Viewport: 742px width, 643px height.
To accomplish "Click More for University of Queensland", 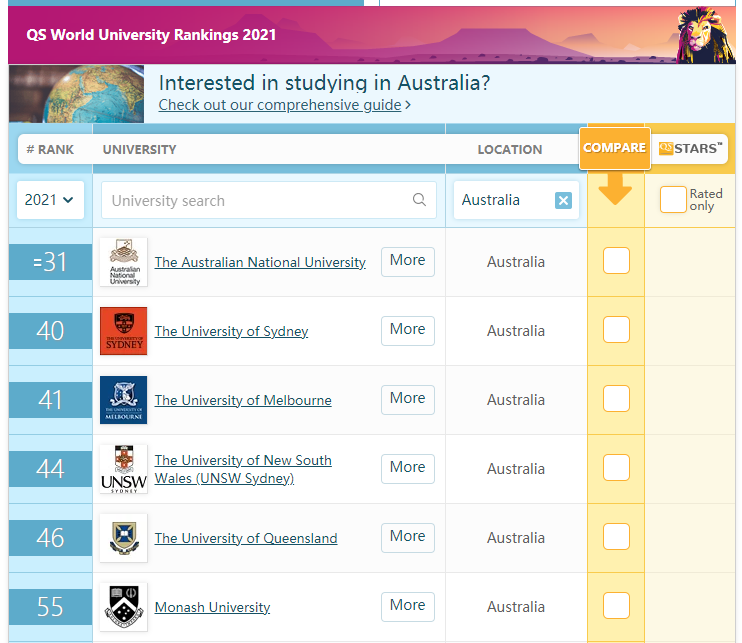I will [408, 538].
